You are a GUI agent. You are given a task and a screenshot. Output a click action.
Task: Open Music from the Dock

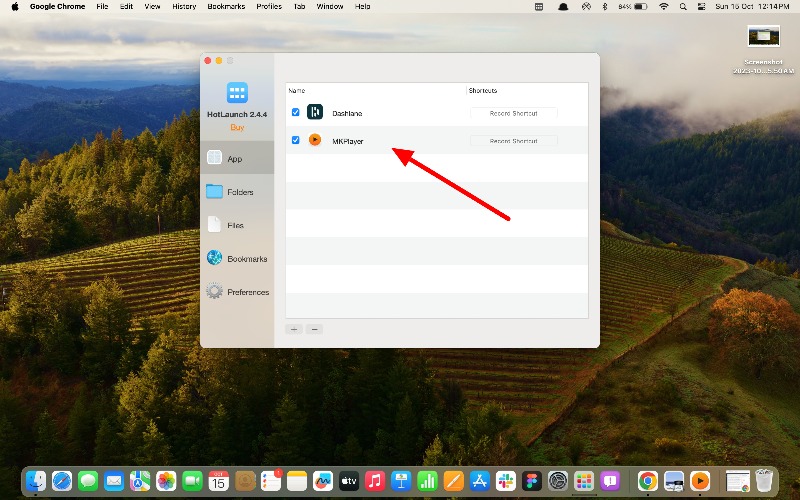(x=375, y=481)
